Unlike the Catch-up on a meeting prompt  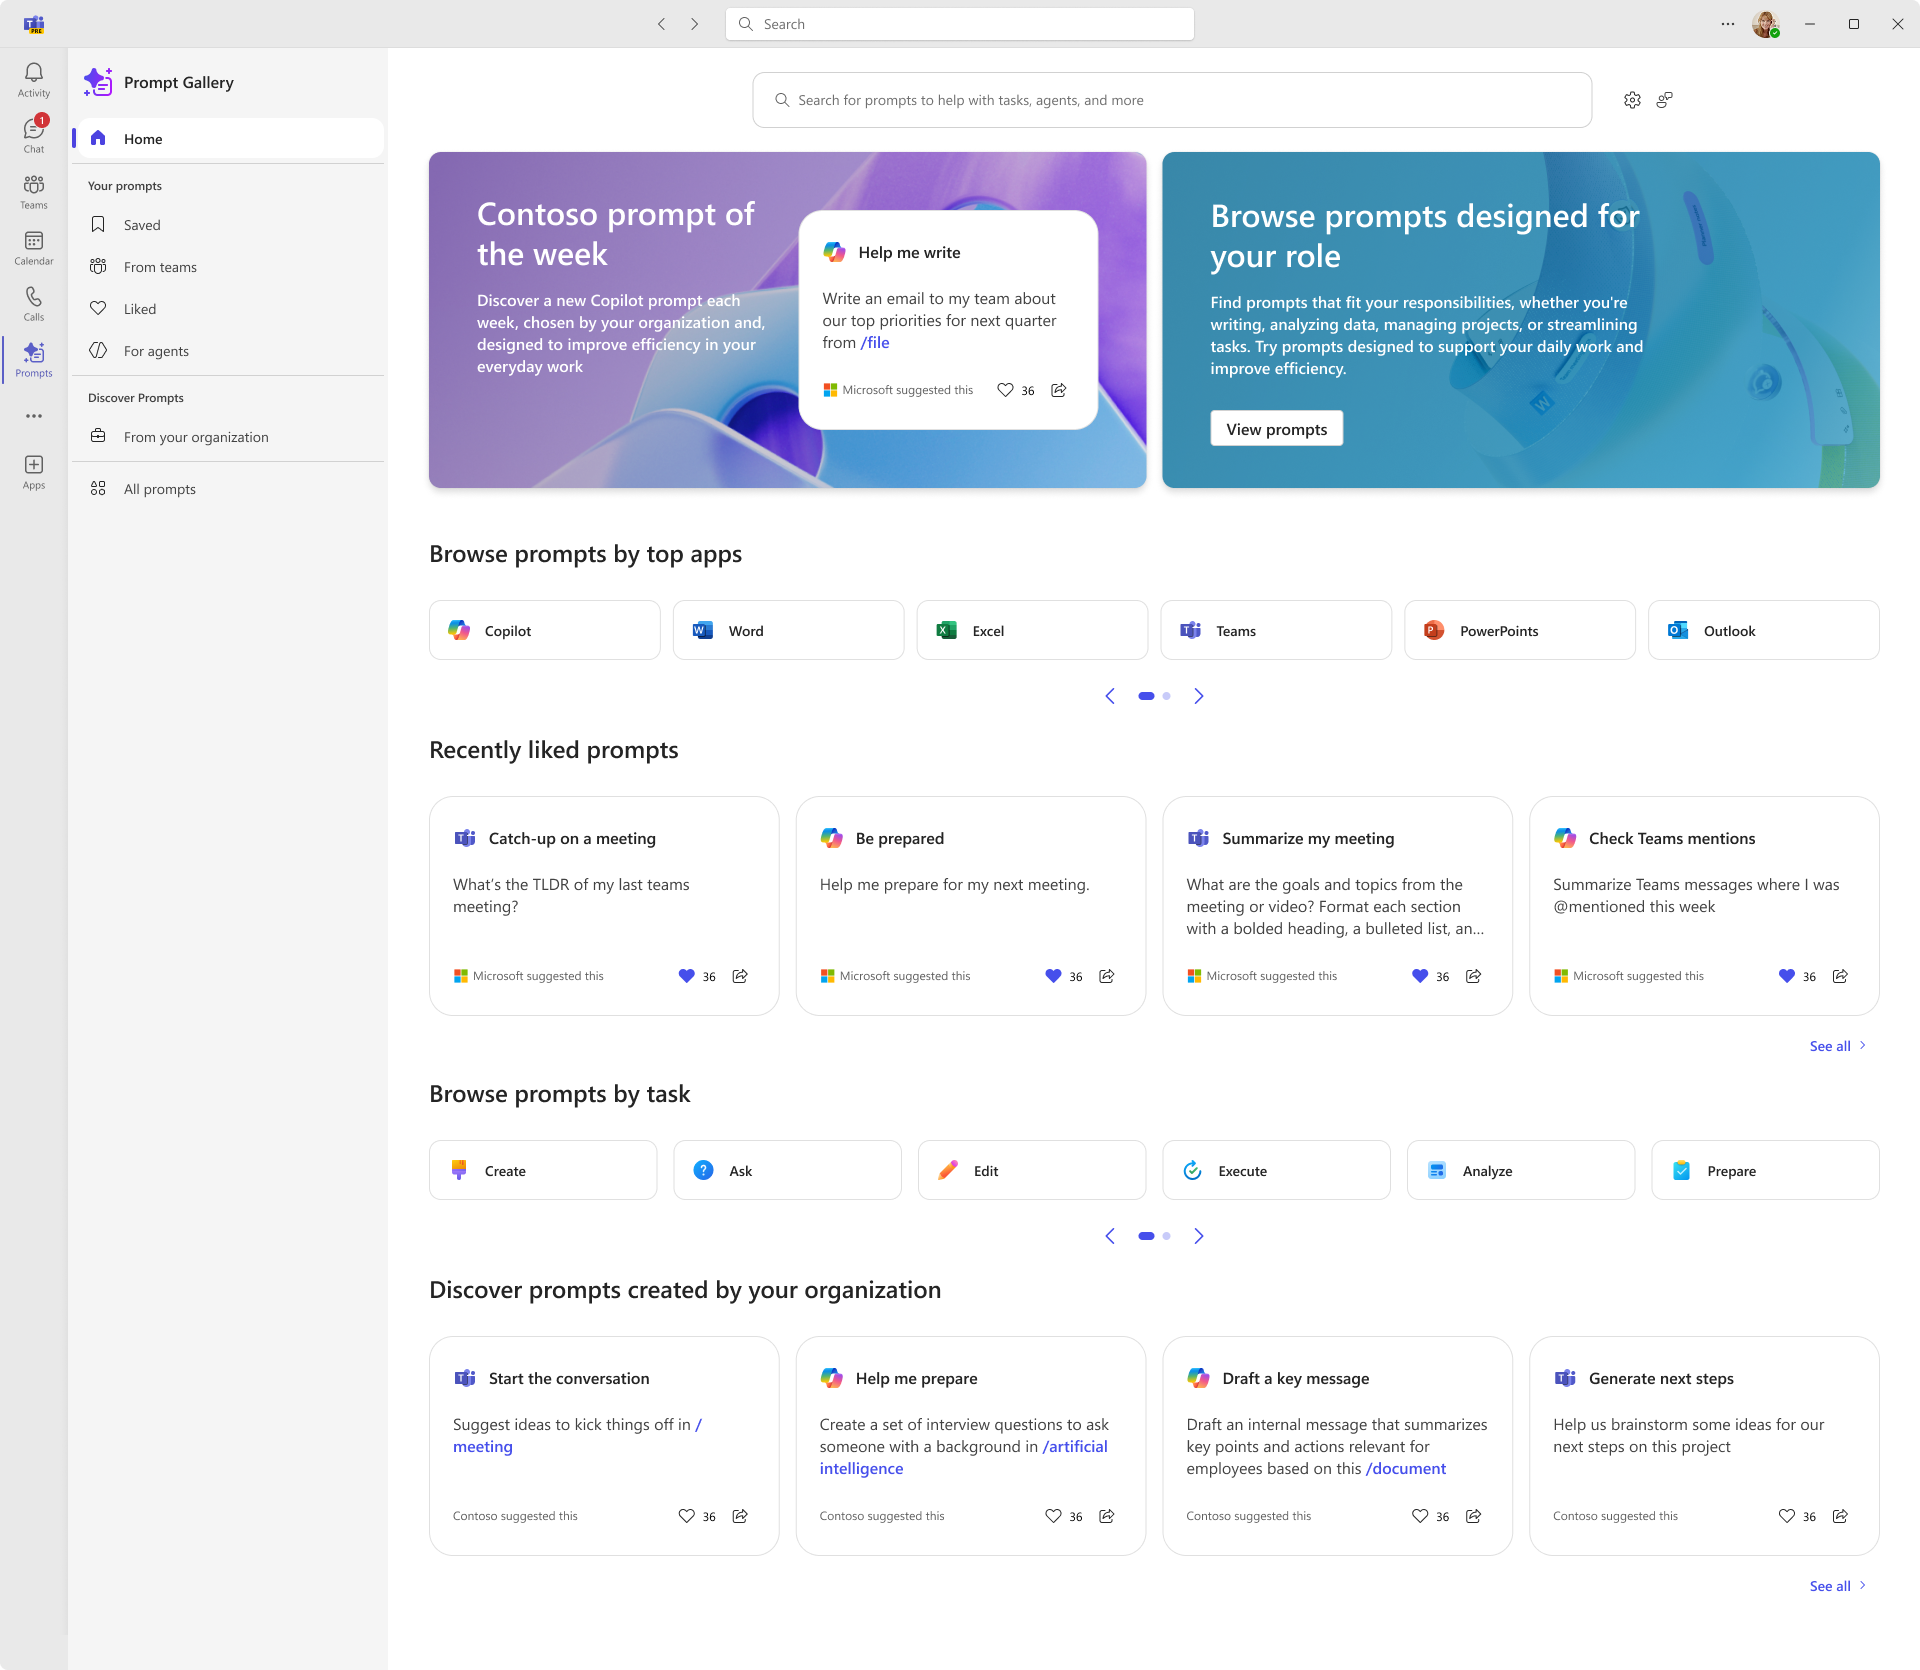click(x=686, y=976)
